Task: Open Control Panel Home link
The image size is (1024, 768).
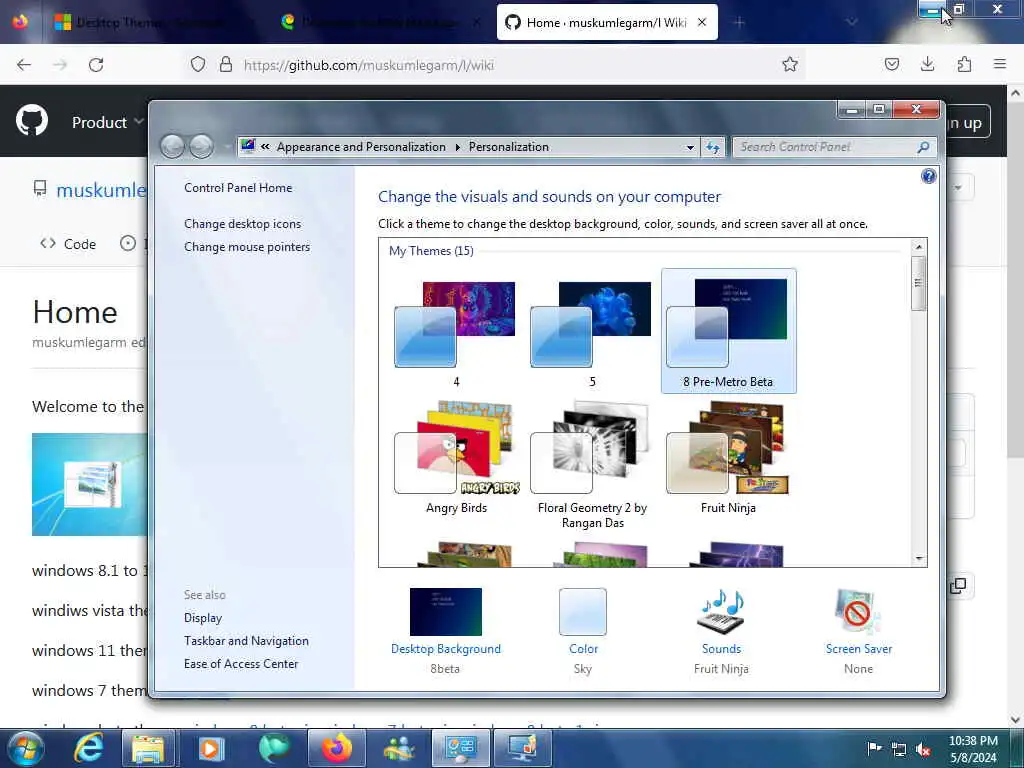Action: 238,188
